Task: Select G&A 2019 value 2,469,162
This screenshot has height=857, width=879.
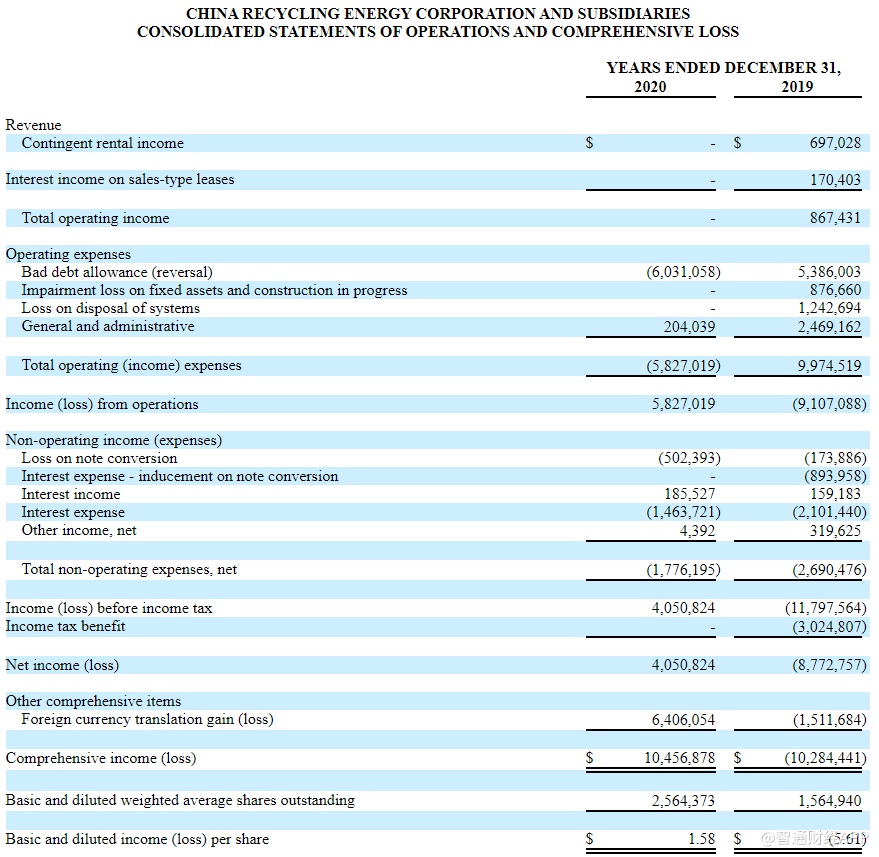Action: [829, 326]
